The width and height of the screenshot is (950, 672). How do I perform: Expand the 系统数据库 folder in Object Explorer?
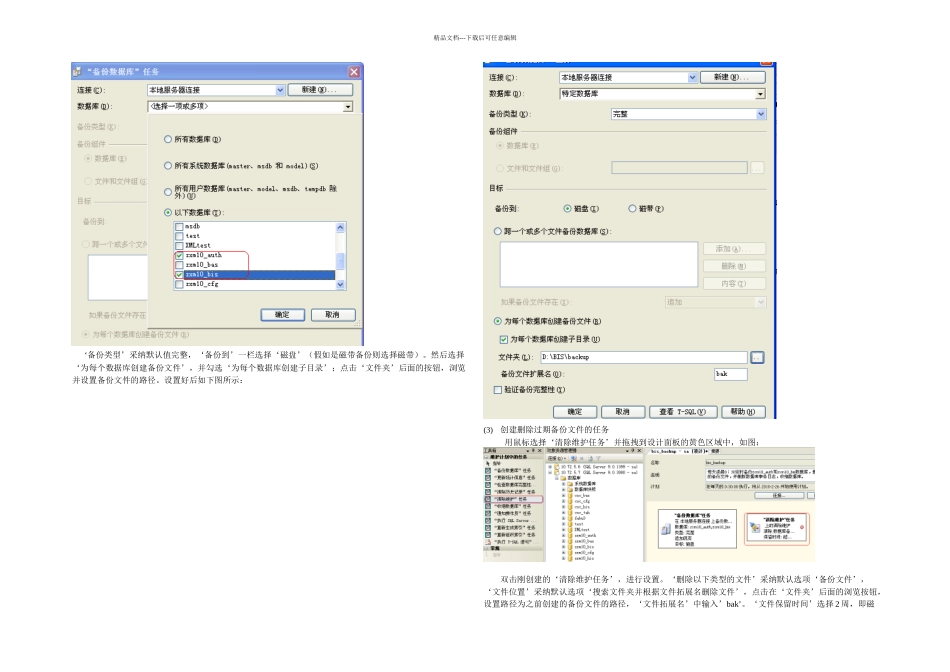coord(564,485)
